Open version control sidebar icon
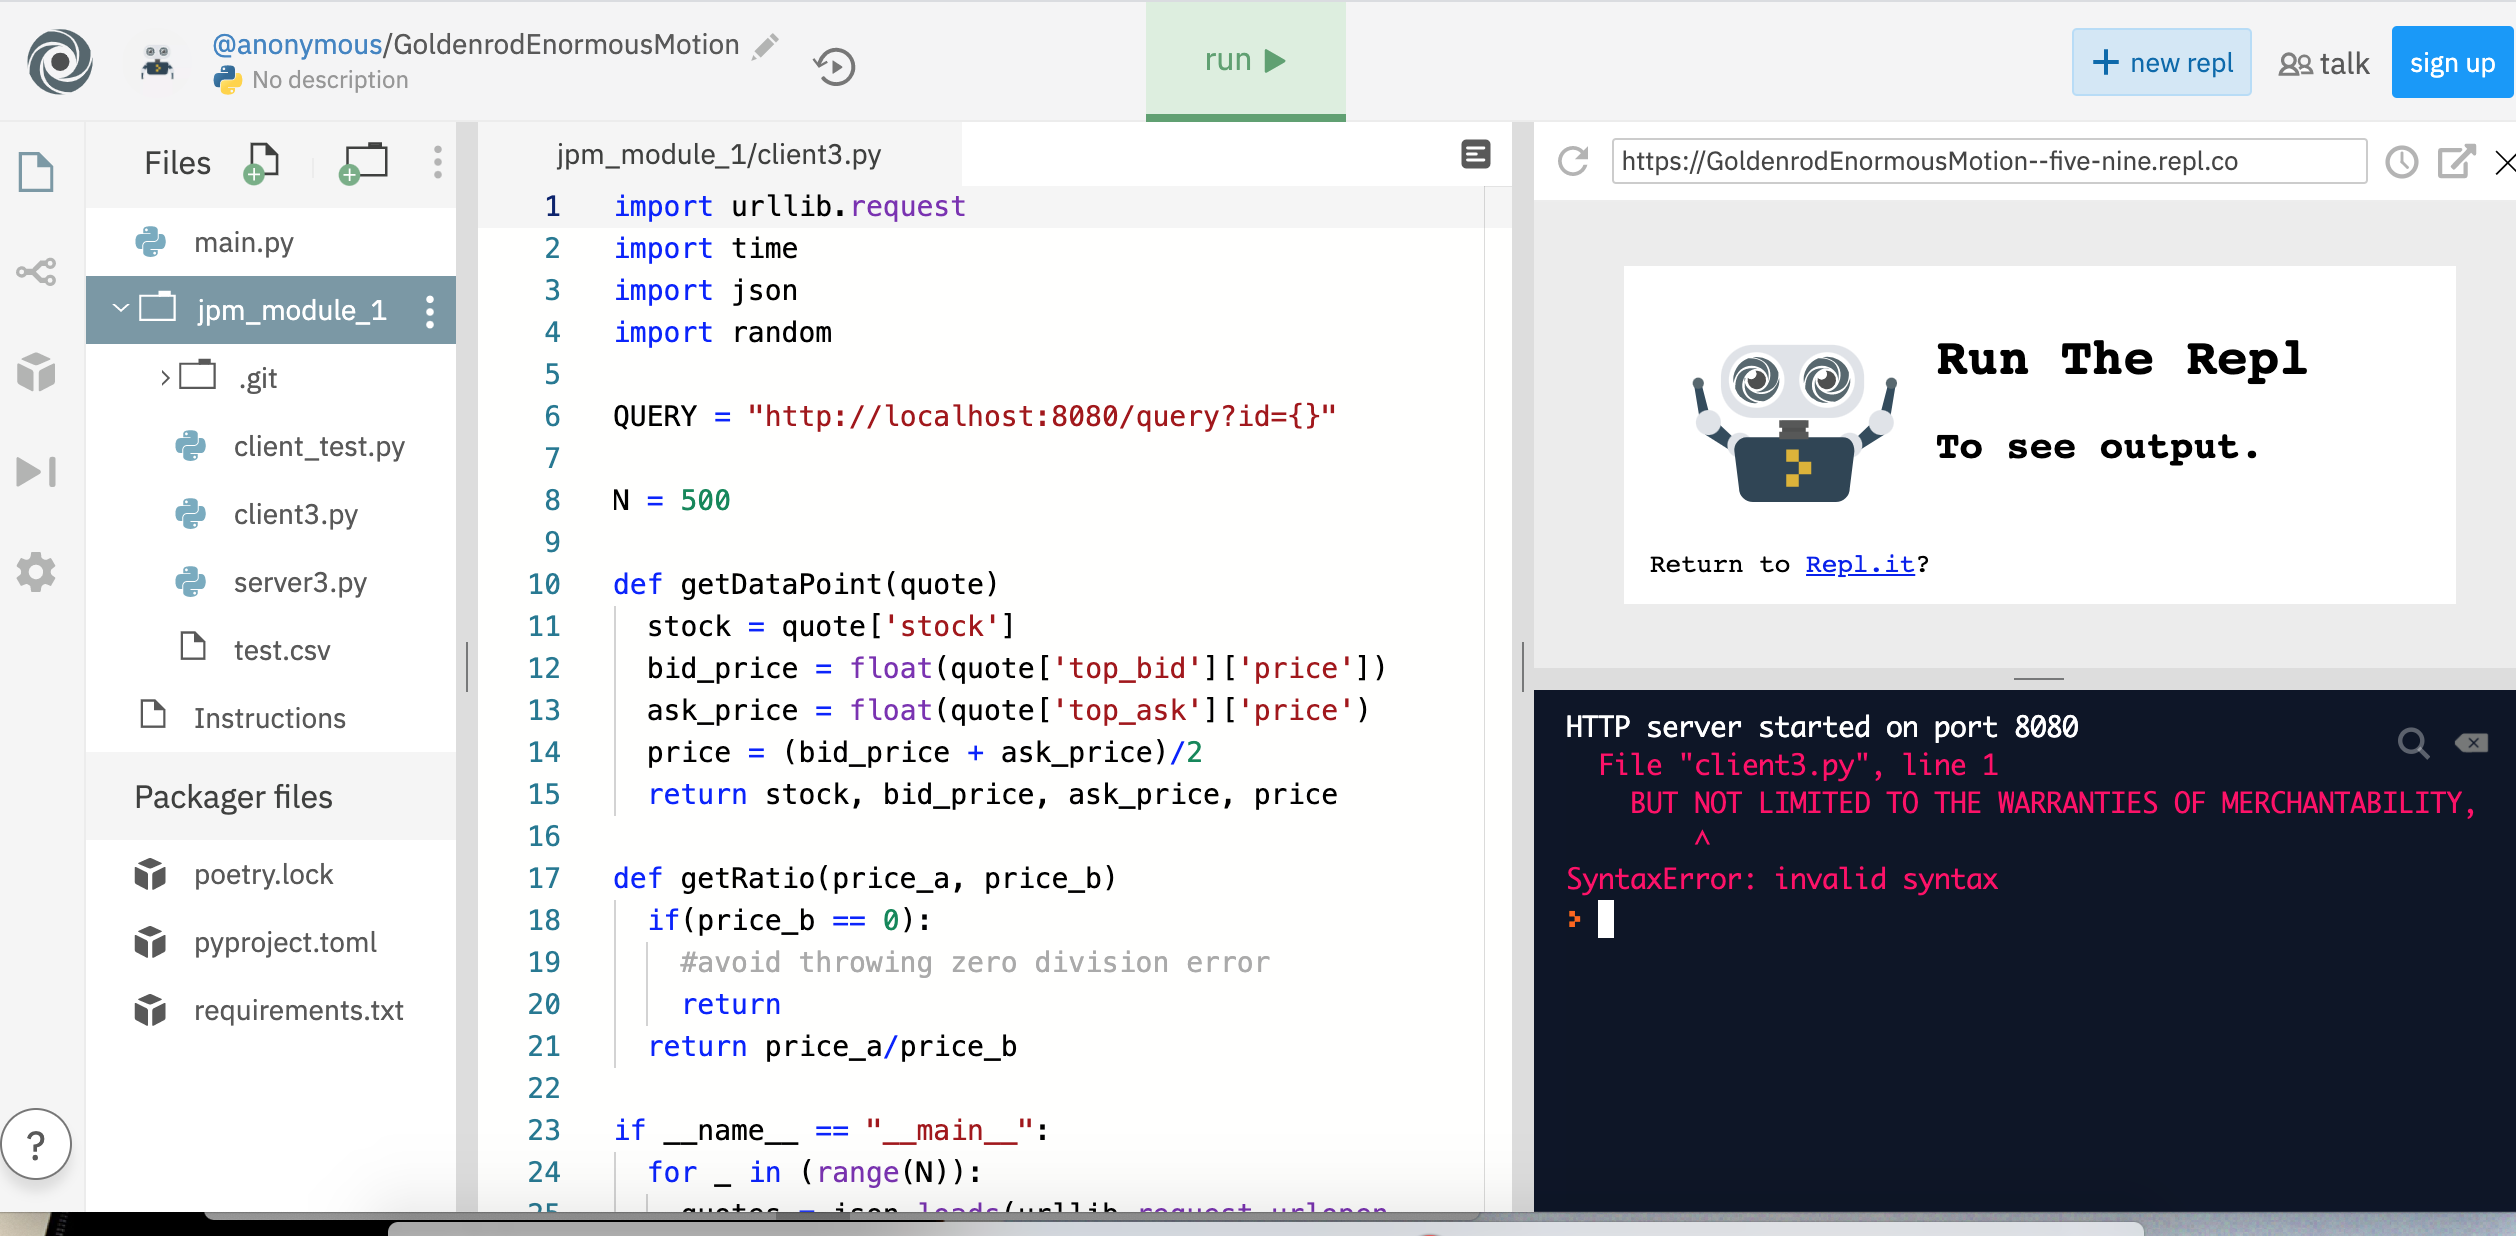The image size is (2516, 1236). click(x=36, y=271)
